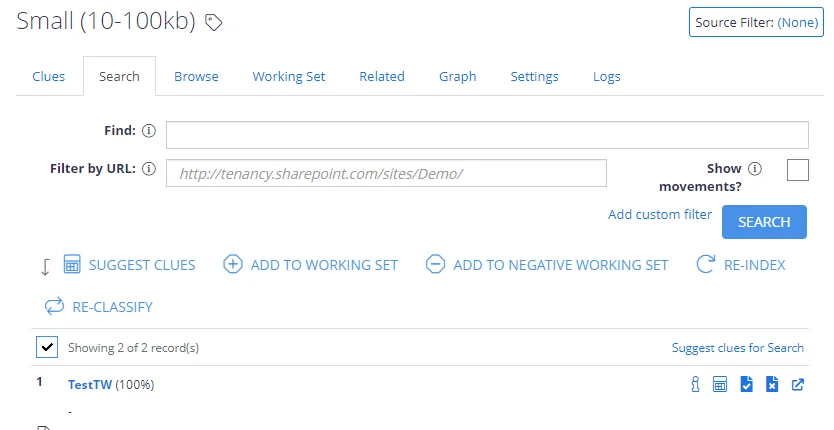Open the TestTW result link
This screenshot has height=430, width=834.
tap(90, 385)
